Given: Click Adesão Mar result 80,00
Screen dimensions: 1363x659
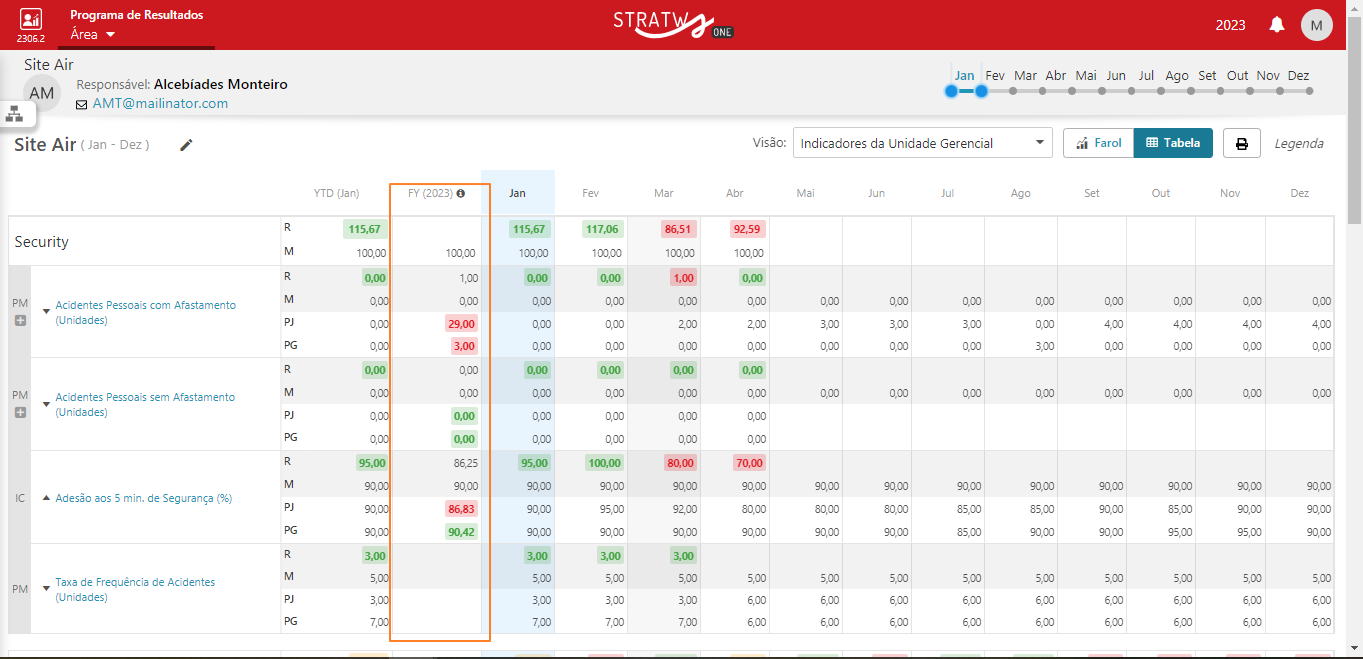Looking at the screenshot, I should tap(680, 463).
